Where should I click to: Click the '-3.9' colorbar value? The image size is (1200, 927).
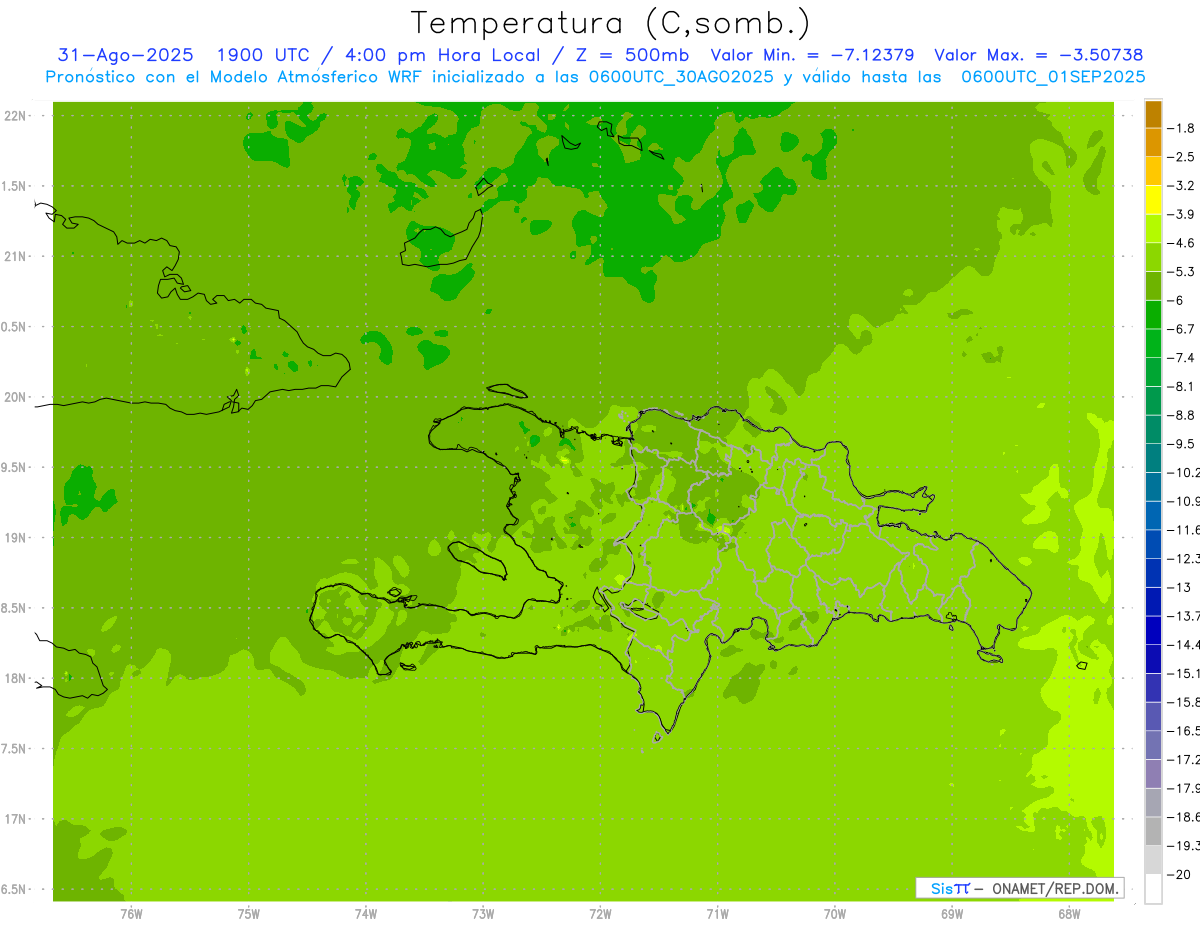pyautogui.click(x=1183, y=214)
